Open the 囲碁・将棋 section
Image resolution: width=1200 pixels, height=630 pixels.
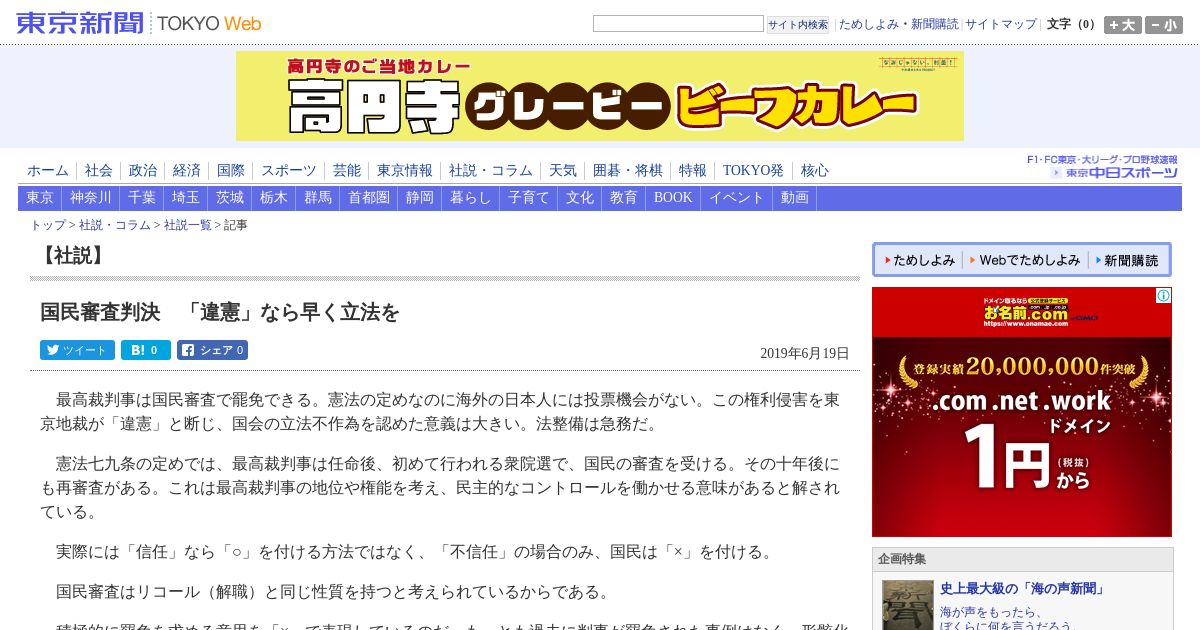point(628,170)
